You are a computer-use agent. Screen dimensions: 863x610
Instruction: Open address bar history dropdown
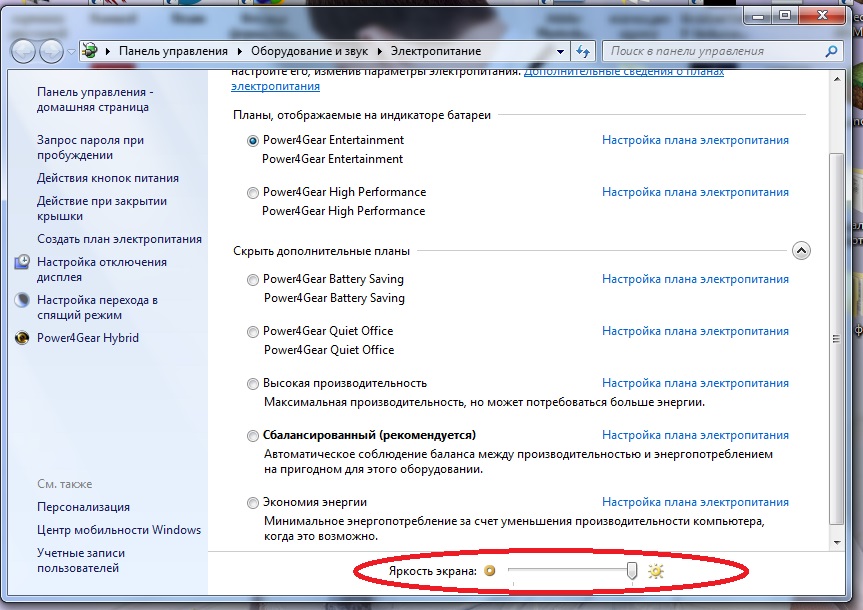pyautogui.click(x=560, y=52)
